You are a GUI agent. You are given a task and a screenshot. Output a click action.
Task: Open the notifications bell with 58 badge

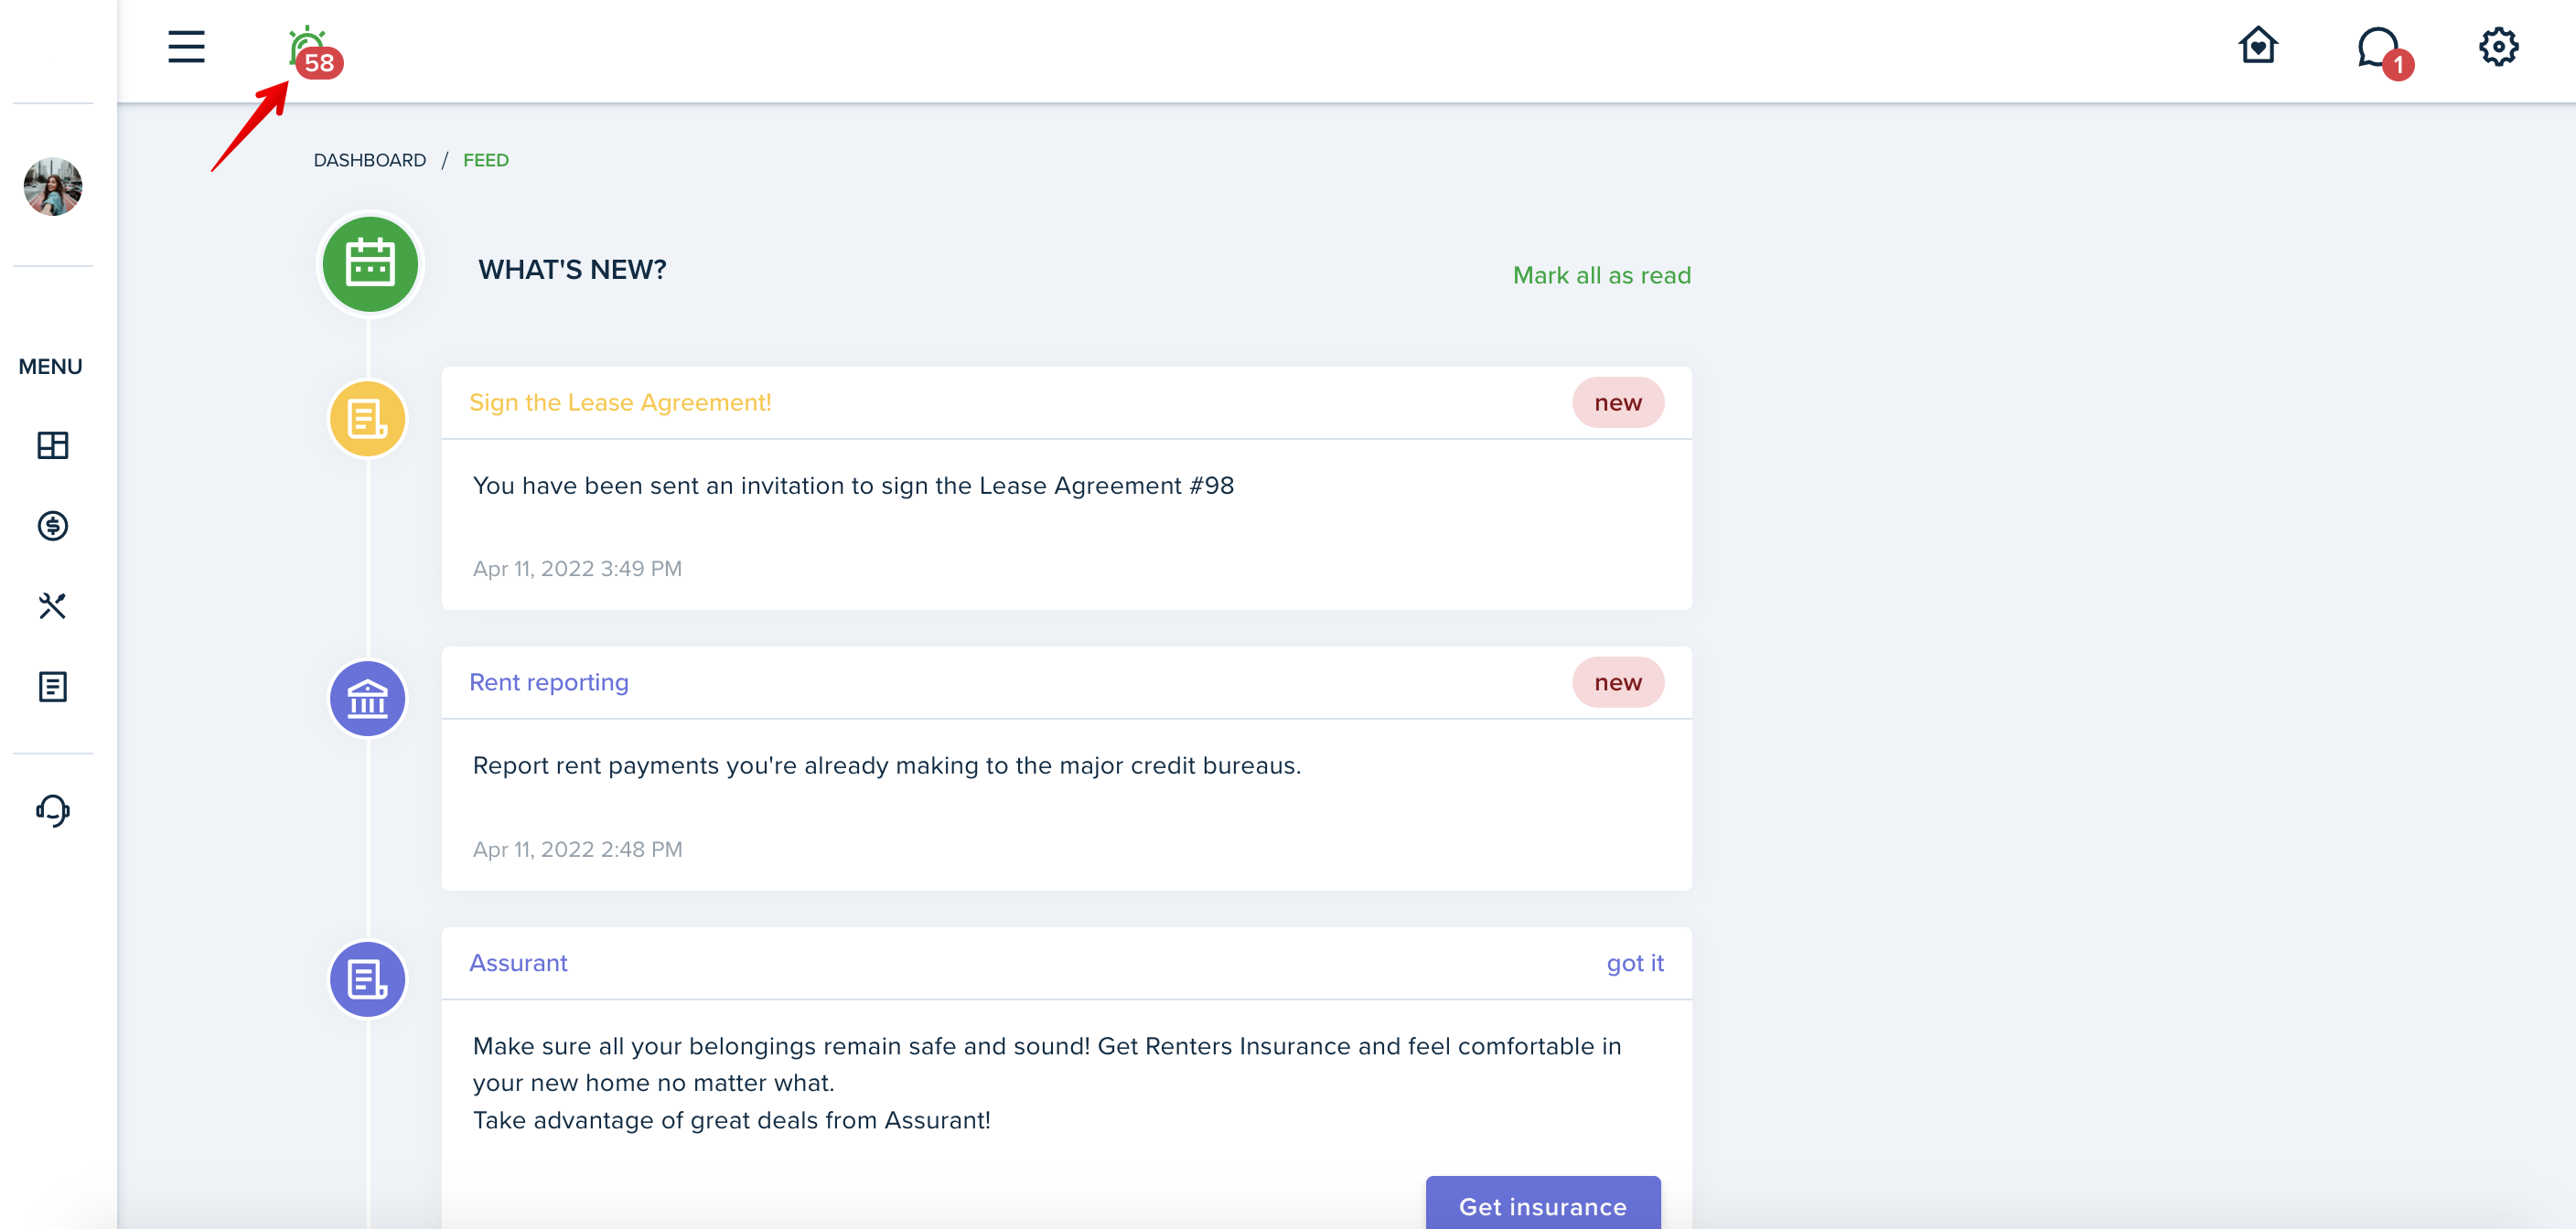click(314, 52)
